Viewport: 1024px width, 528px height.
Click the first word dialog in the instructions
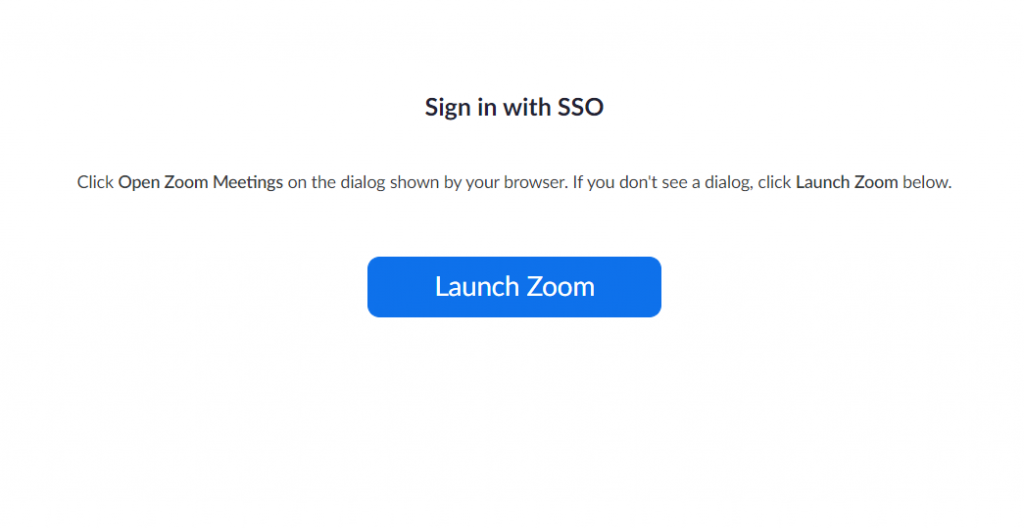click(362, 182)
